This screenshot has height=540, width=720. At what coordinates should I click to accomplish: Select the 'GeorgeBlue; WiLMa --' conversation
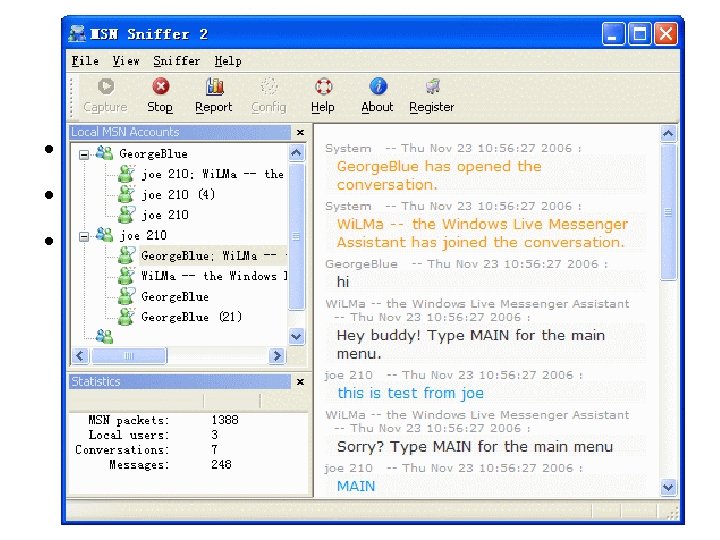tap(213, 255)
